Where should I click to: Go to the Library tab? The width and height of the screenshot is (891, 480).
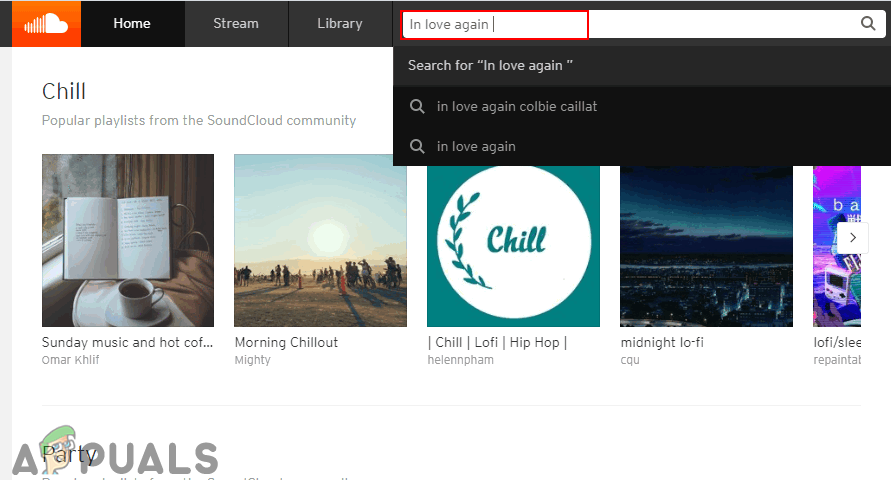tap(340, 23)
